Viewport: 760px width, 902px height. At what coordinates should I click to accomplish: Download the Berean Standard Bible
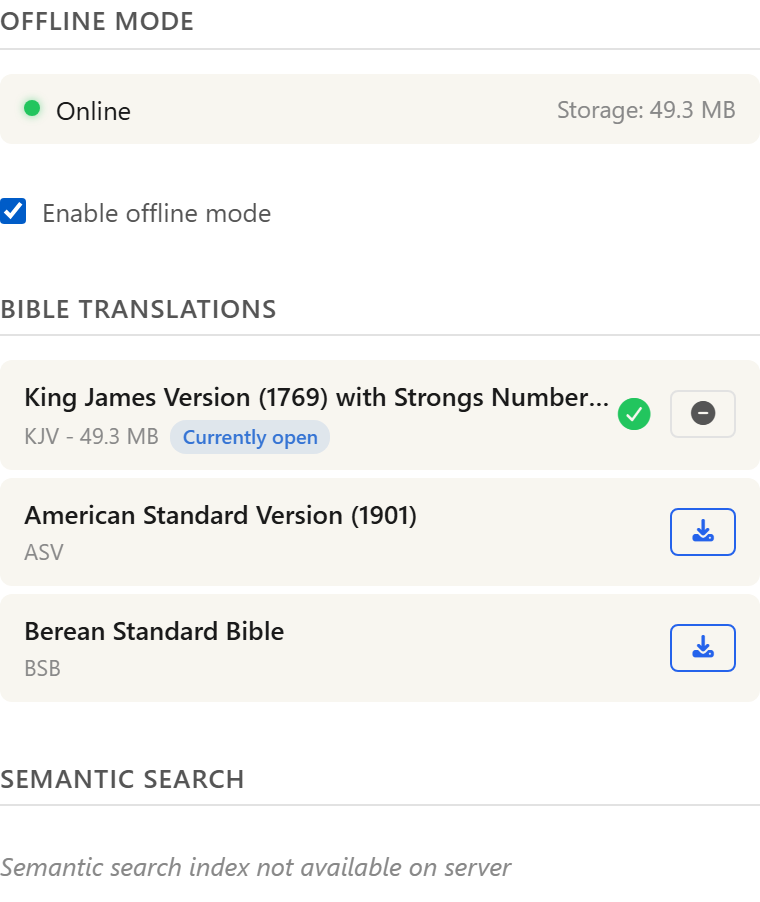pos(702,648)
